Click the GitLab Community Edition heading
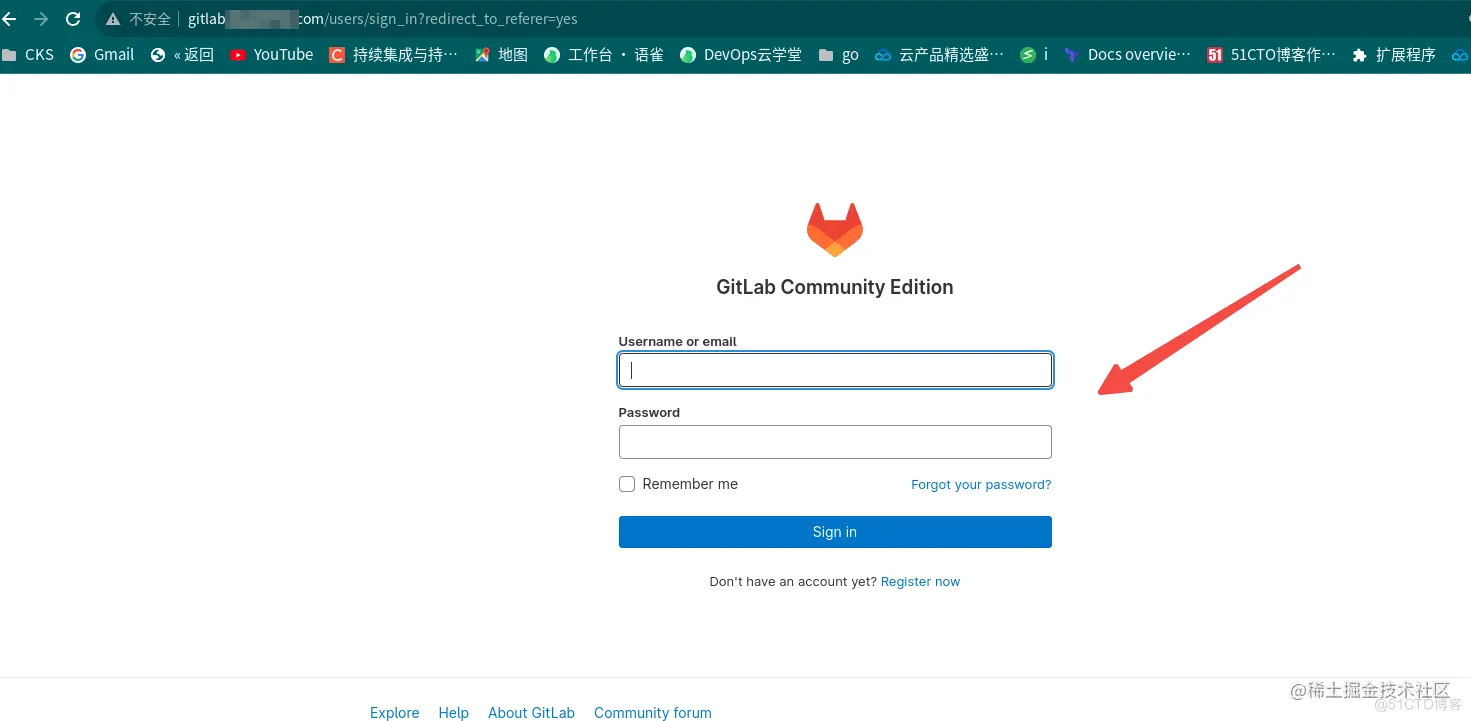Viewport: 1471px width, 721px height. pyautogui.click(x=835, y=287)
